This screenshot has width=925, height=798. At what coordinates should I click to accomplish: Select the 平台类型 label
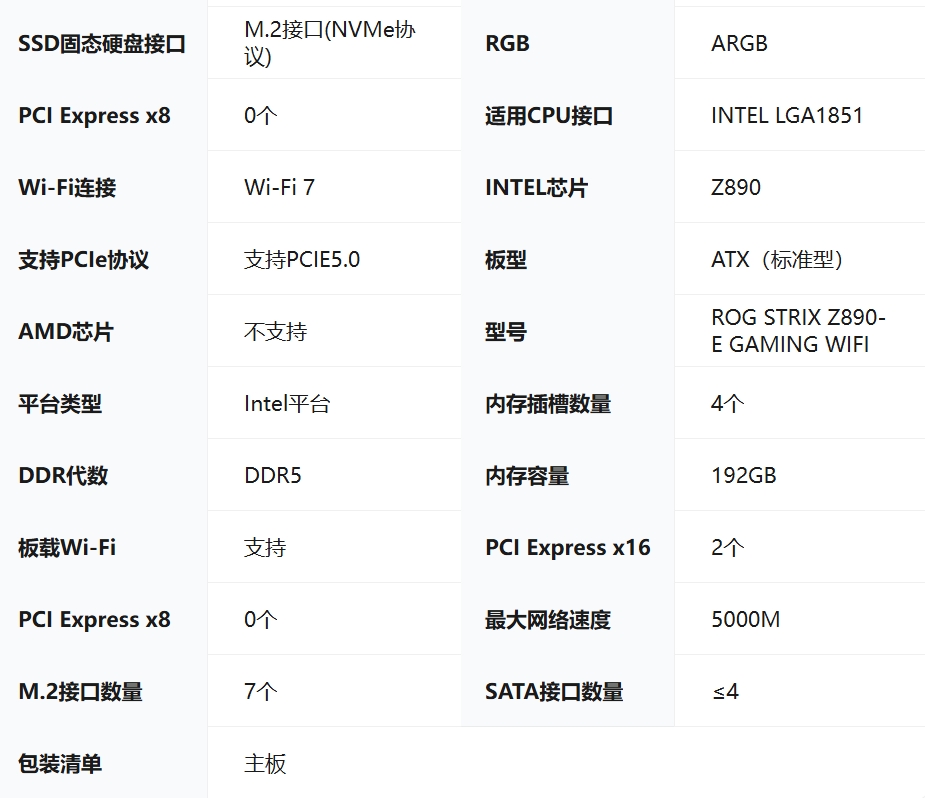click(60, 404)
